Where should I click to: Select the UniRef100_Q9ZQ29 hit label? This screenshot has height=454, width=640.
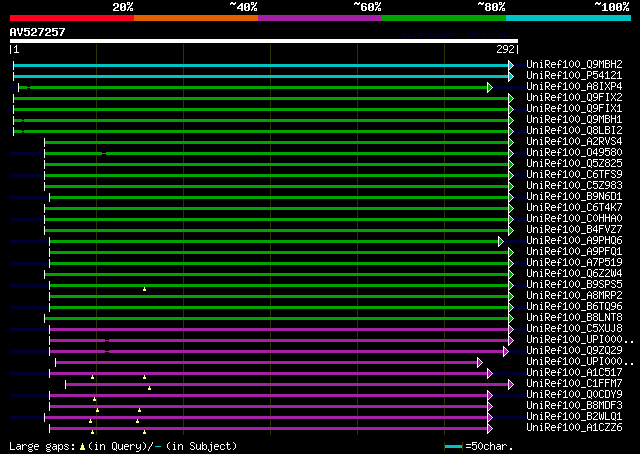pyautogui.click(x=574, y=351)
